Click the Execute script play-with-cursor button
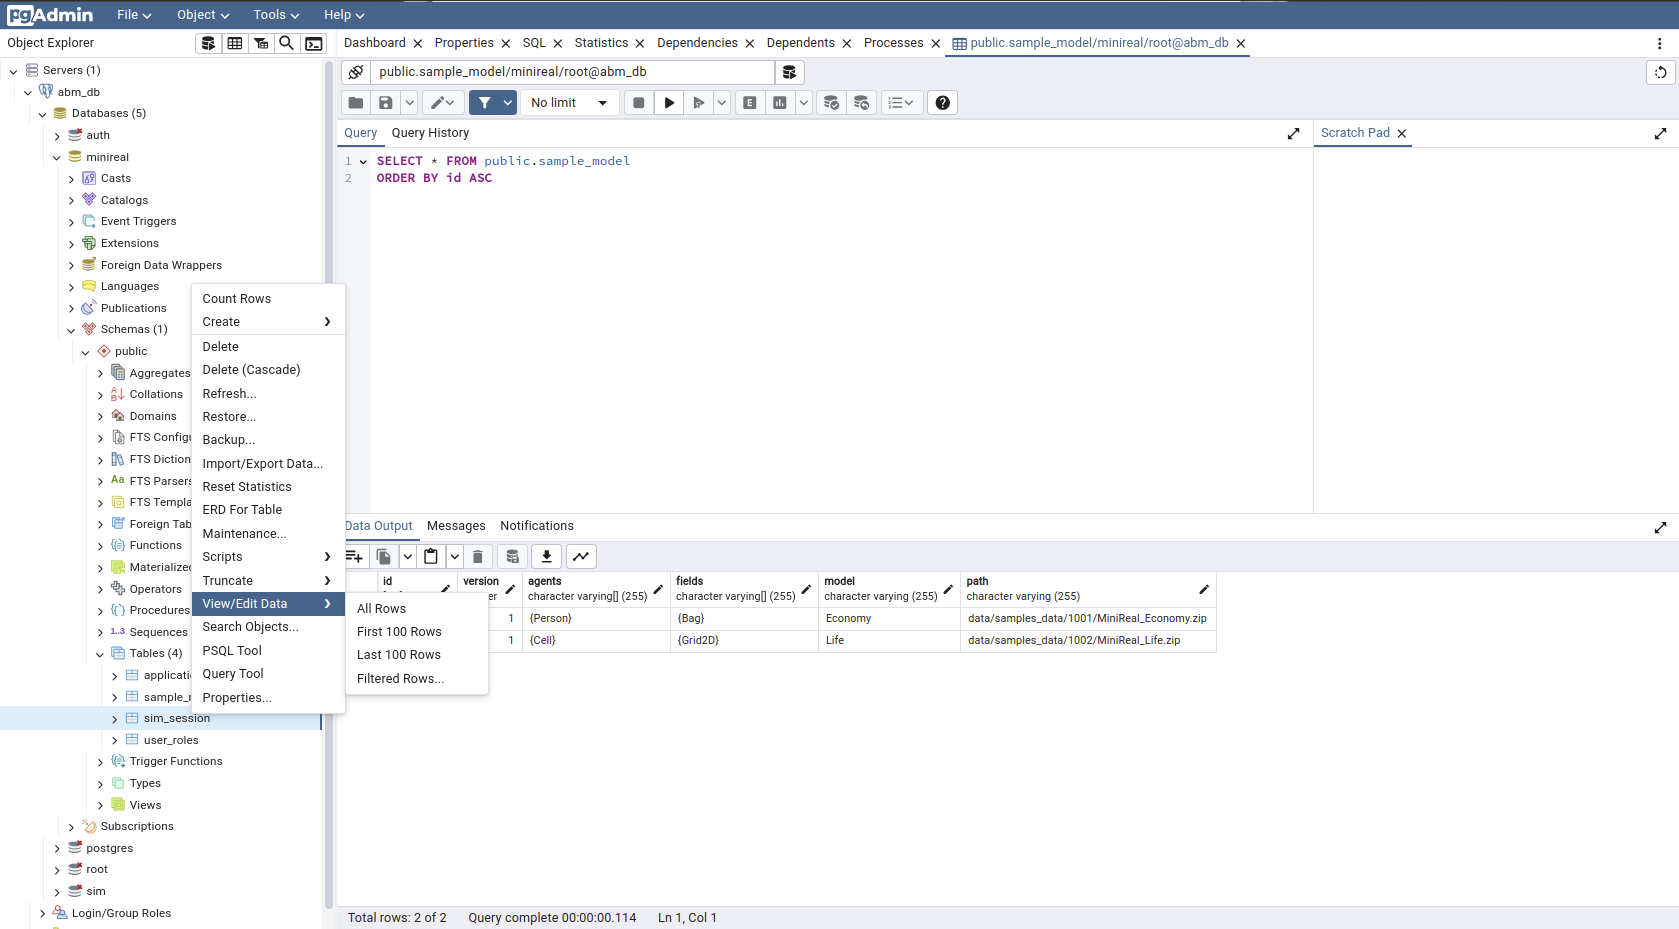Viewport: 1679px width, 929px height. 698,103
